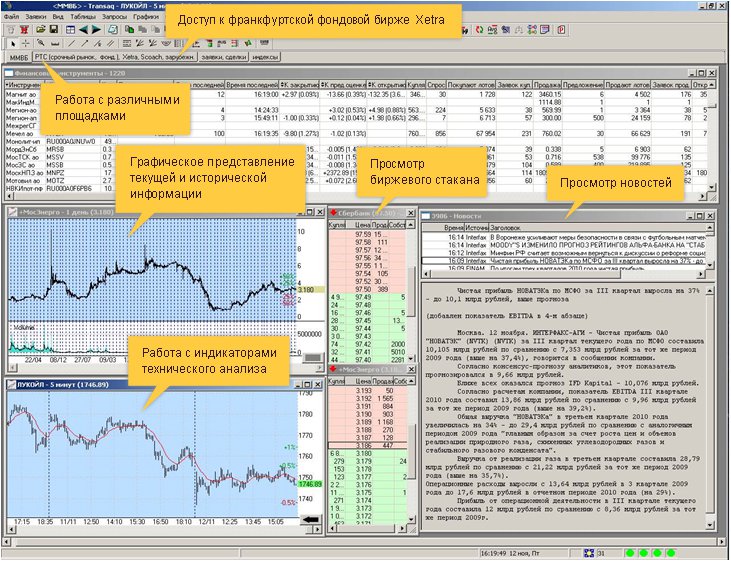Image resolution: width=731 pixels, height=561 pixels.
Task: Select the crosshair cursor tool
Action: pyautogui.click(x=26, y=44)
